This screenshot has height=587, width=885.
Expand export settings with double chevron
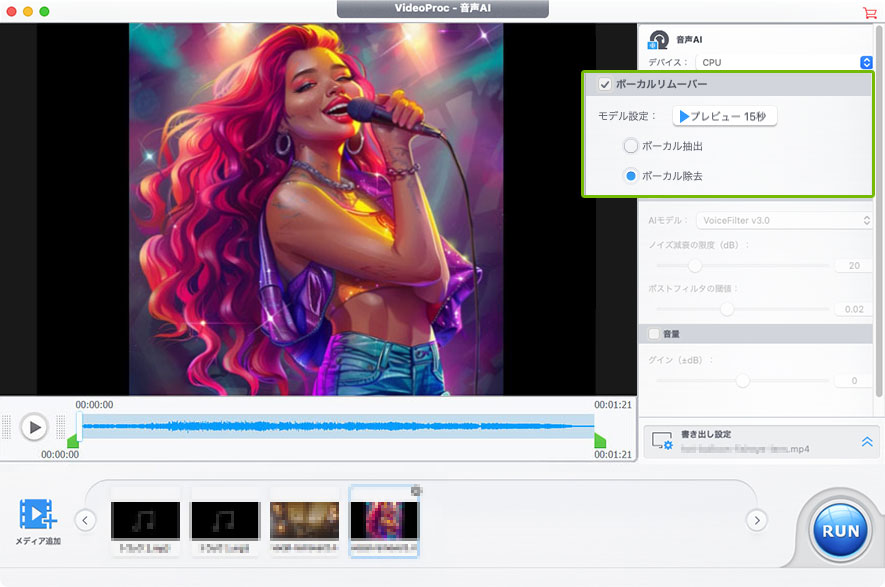867,442
